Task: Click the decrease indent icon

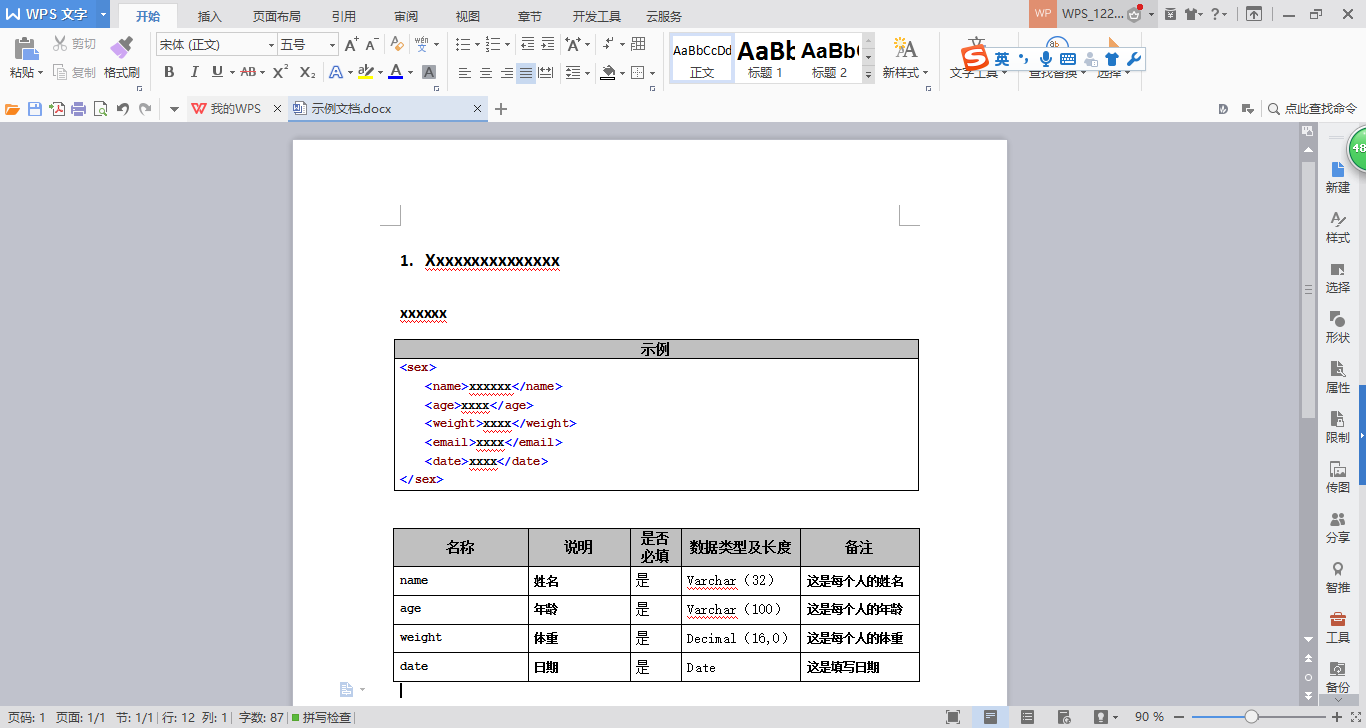Action: pos(527,44)
